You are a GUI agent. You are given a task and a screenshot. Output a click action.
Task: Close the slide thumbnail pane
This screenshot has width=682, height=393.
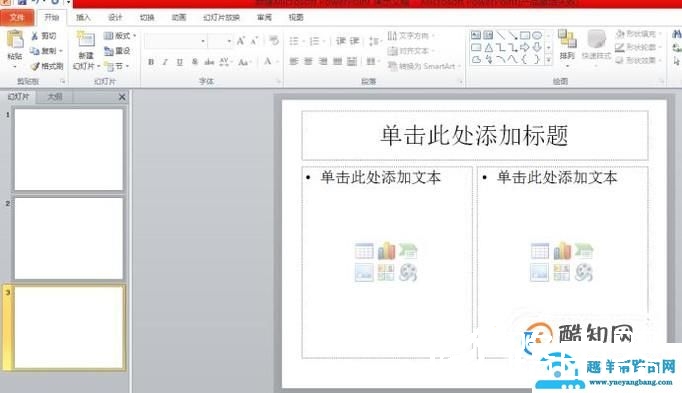(122, 97)
